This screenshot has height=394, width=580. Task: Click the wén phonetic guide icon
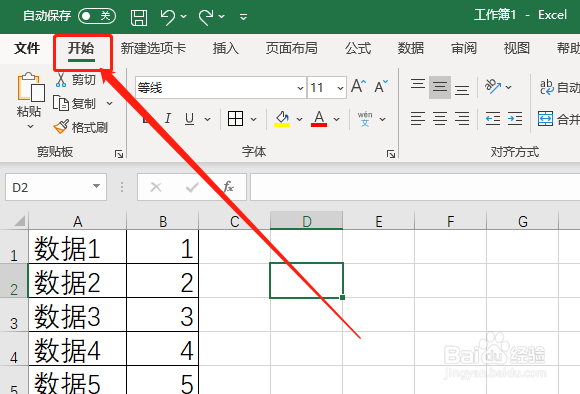[365, 119]
